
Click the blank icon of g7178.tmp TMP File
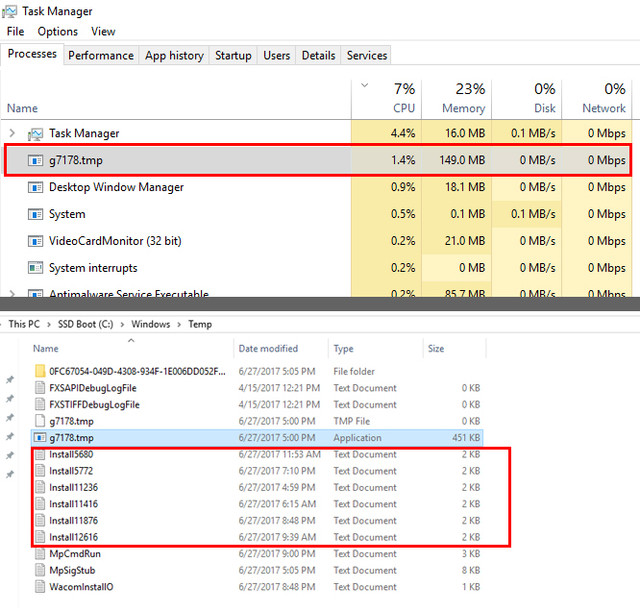[x=40, y=421]
